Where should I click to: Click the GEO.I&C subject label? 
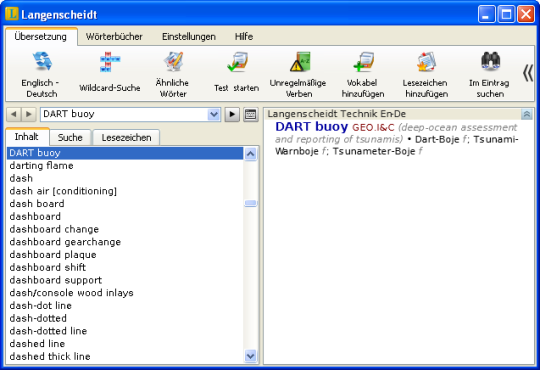[373, 128]
